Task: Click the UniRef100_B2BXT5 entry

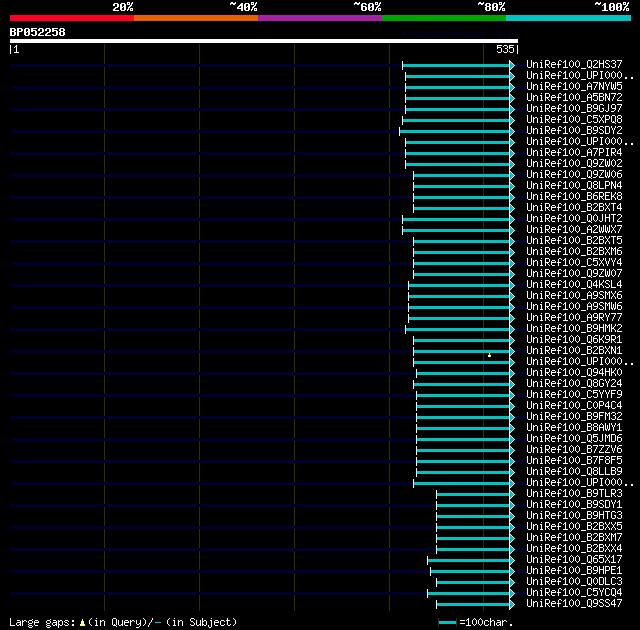Action: [574, 241]
